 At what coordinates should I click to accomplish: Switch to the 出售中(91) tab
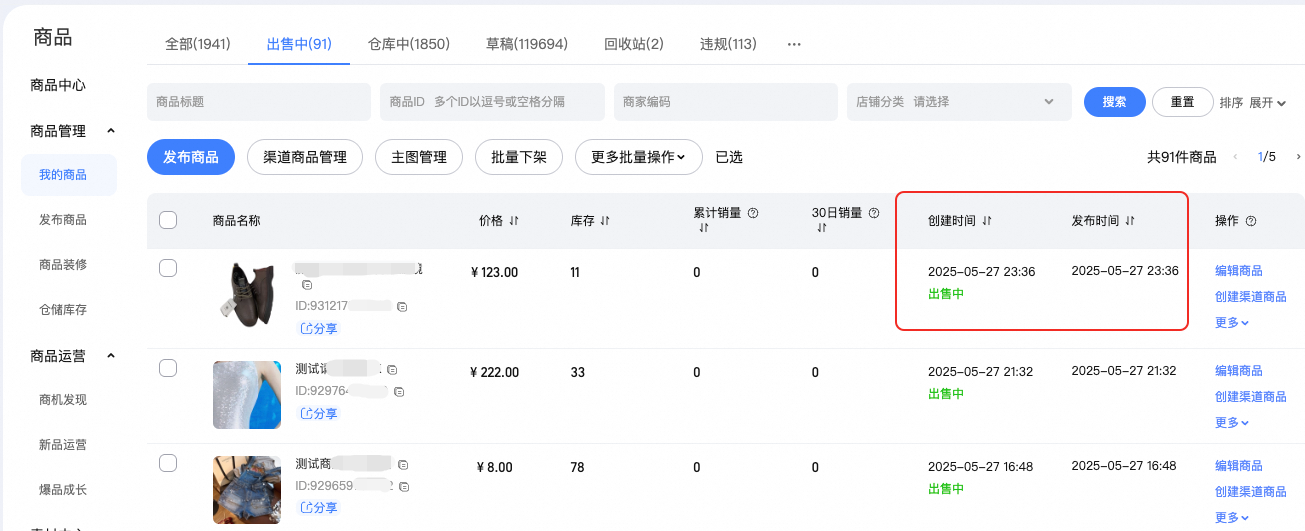(299, 44)
